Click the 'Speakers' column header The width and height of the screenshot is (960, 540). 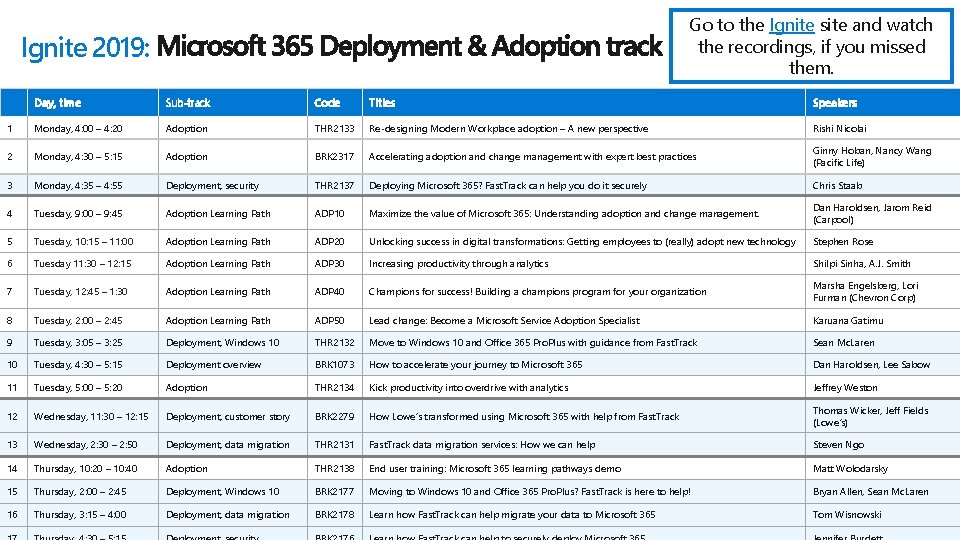[834, 103]
